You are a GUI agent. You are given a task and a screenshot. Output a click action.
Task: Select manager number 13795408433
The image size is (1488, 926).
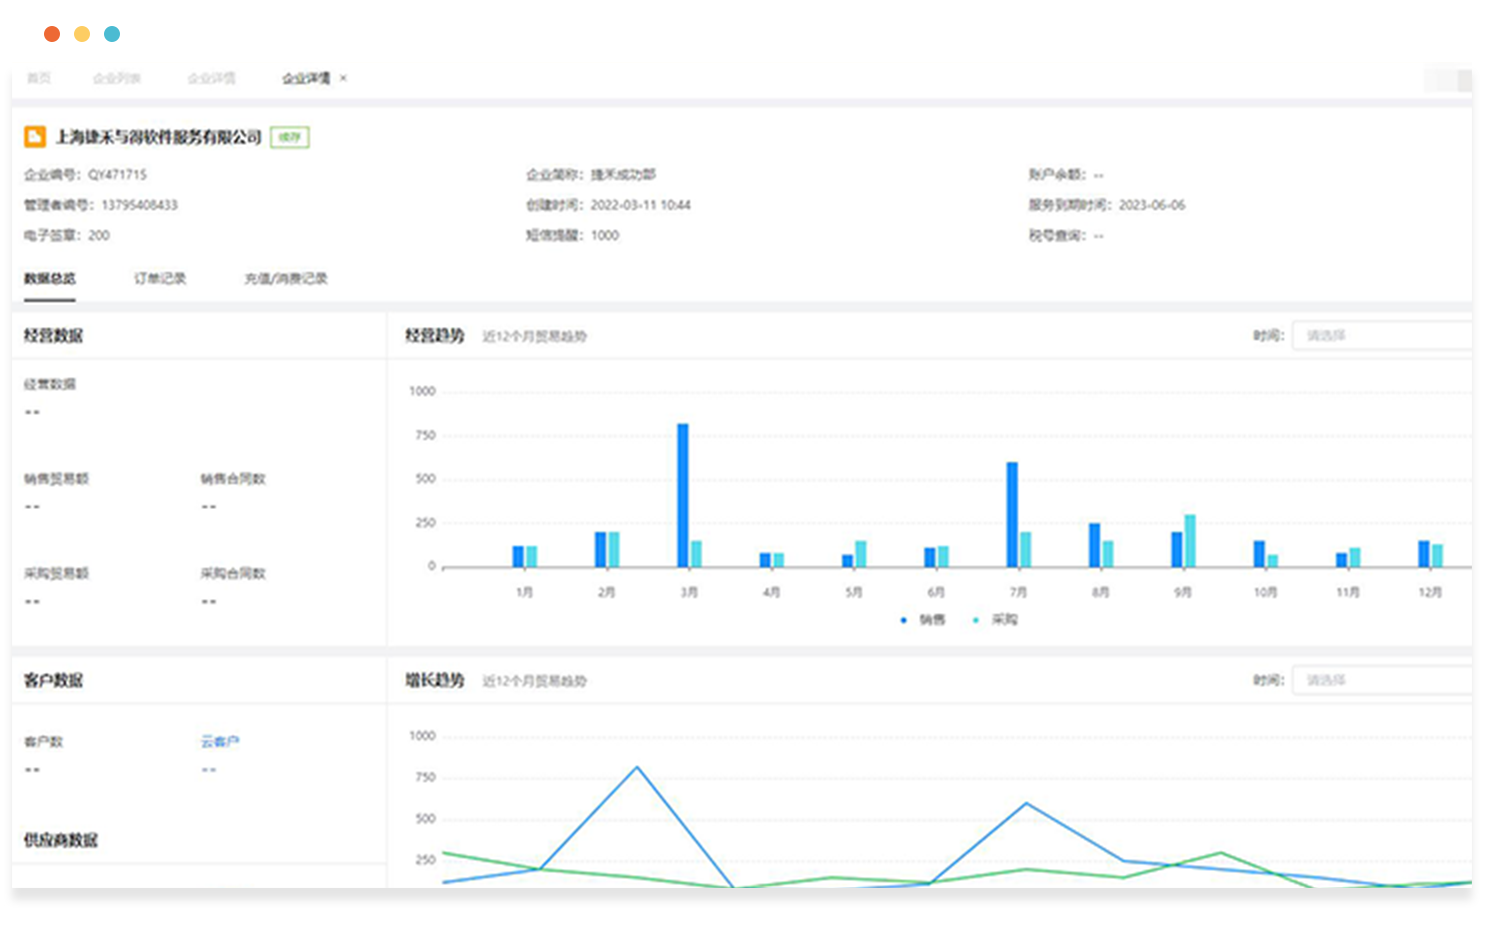click(139, 205)
